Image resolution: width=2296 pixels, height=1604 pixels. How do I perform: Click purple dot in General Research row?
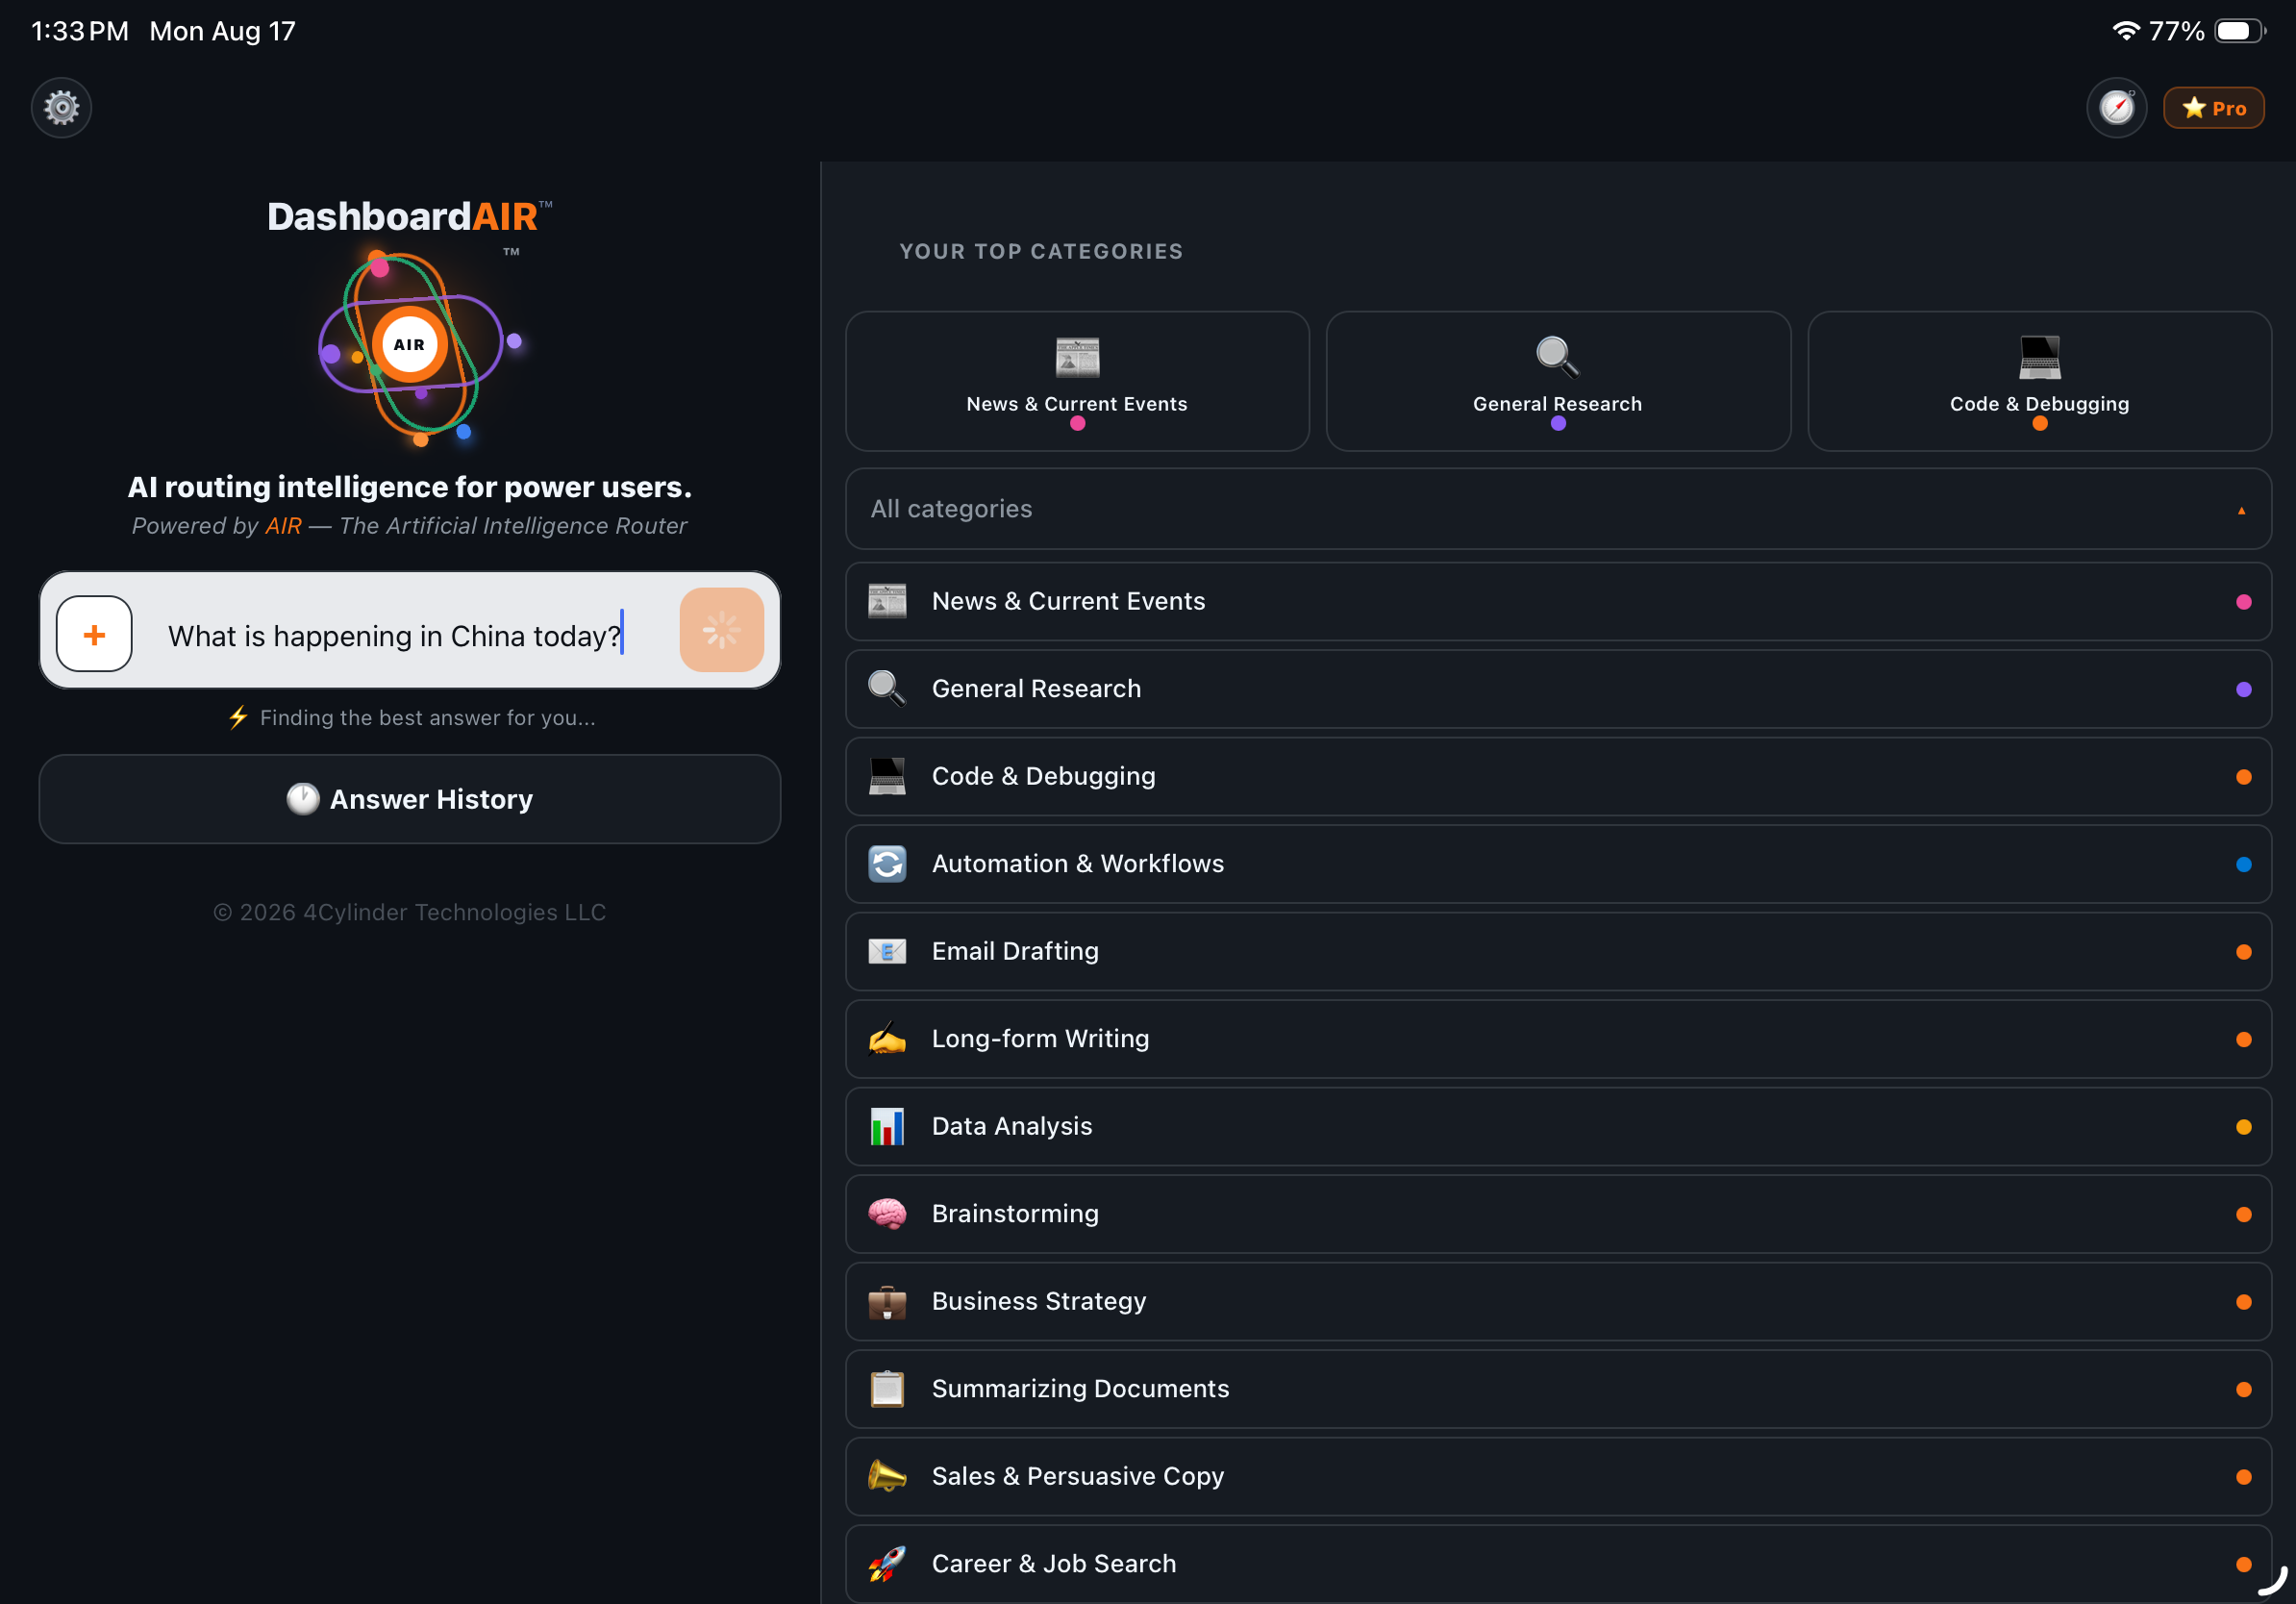coord(2243,689)
